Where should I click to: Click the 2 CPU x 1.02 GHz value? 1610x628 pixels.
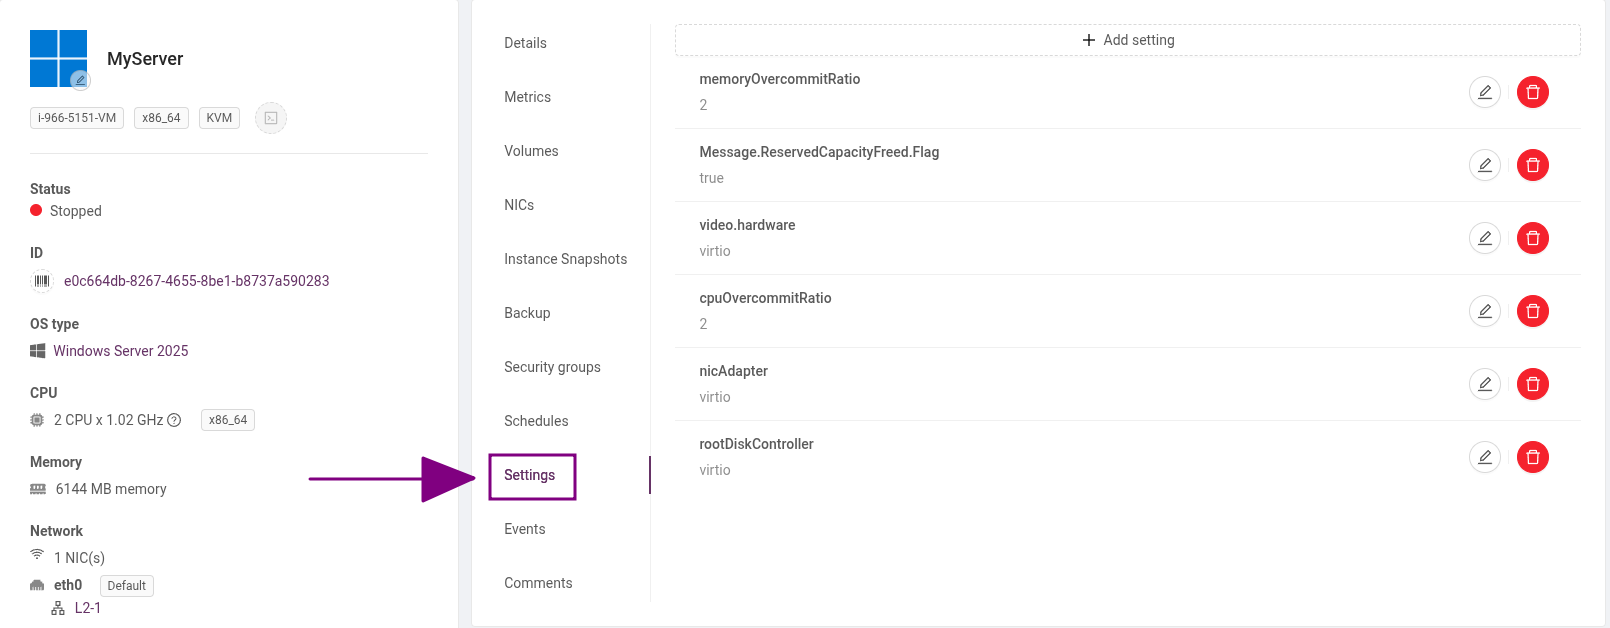109,420
